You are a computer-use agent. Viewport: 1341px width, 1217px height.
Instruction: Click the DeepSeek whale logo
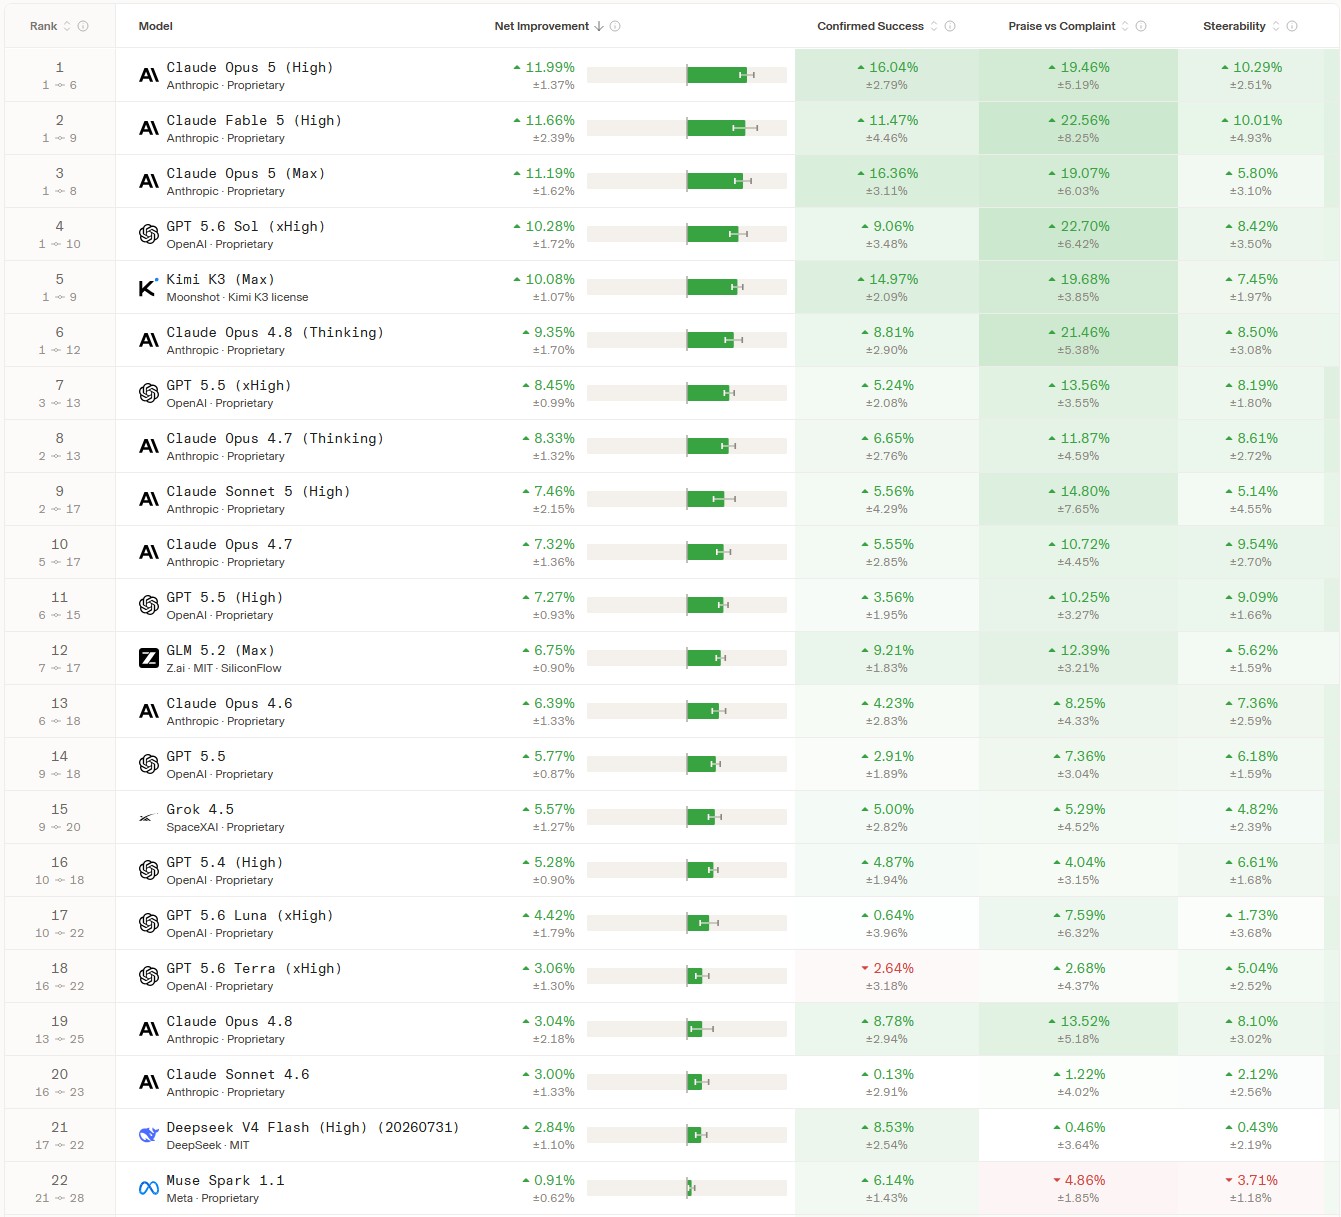pos(149,1135)
